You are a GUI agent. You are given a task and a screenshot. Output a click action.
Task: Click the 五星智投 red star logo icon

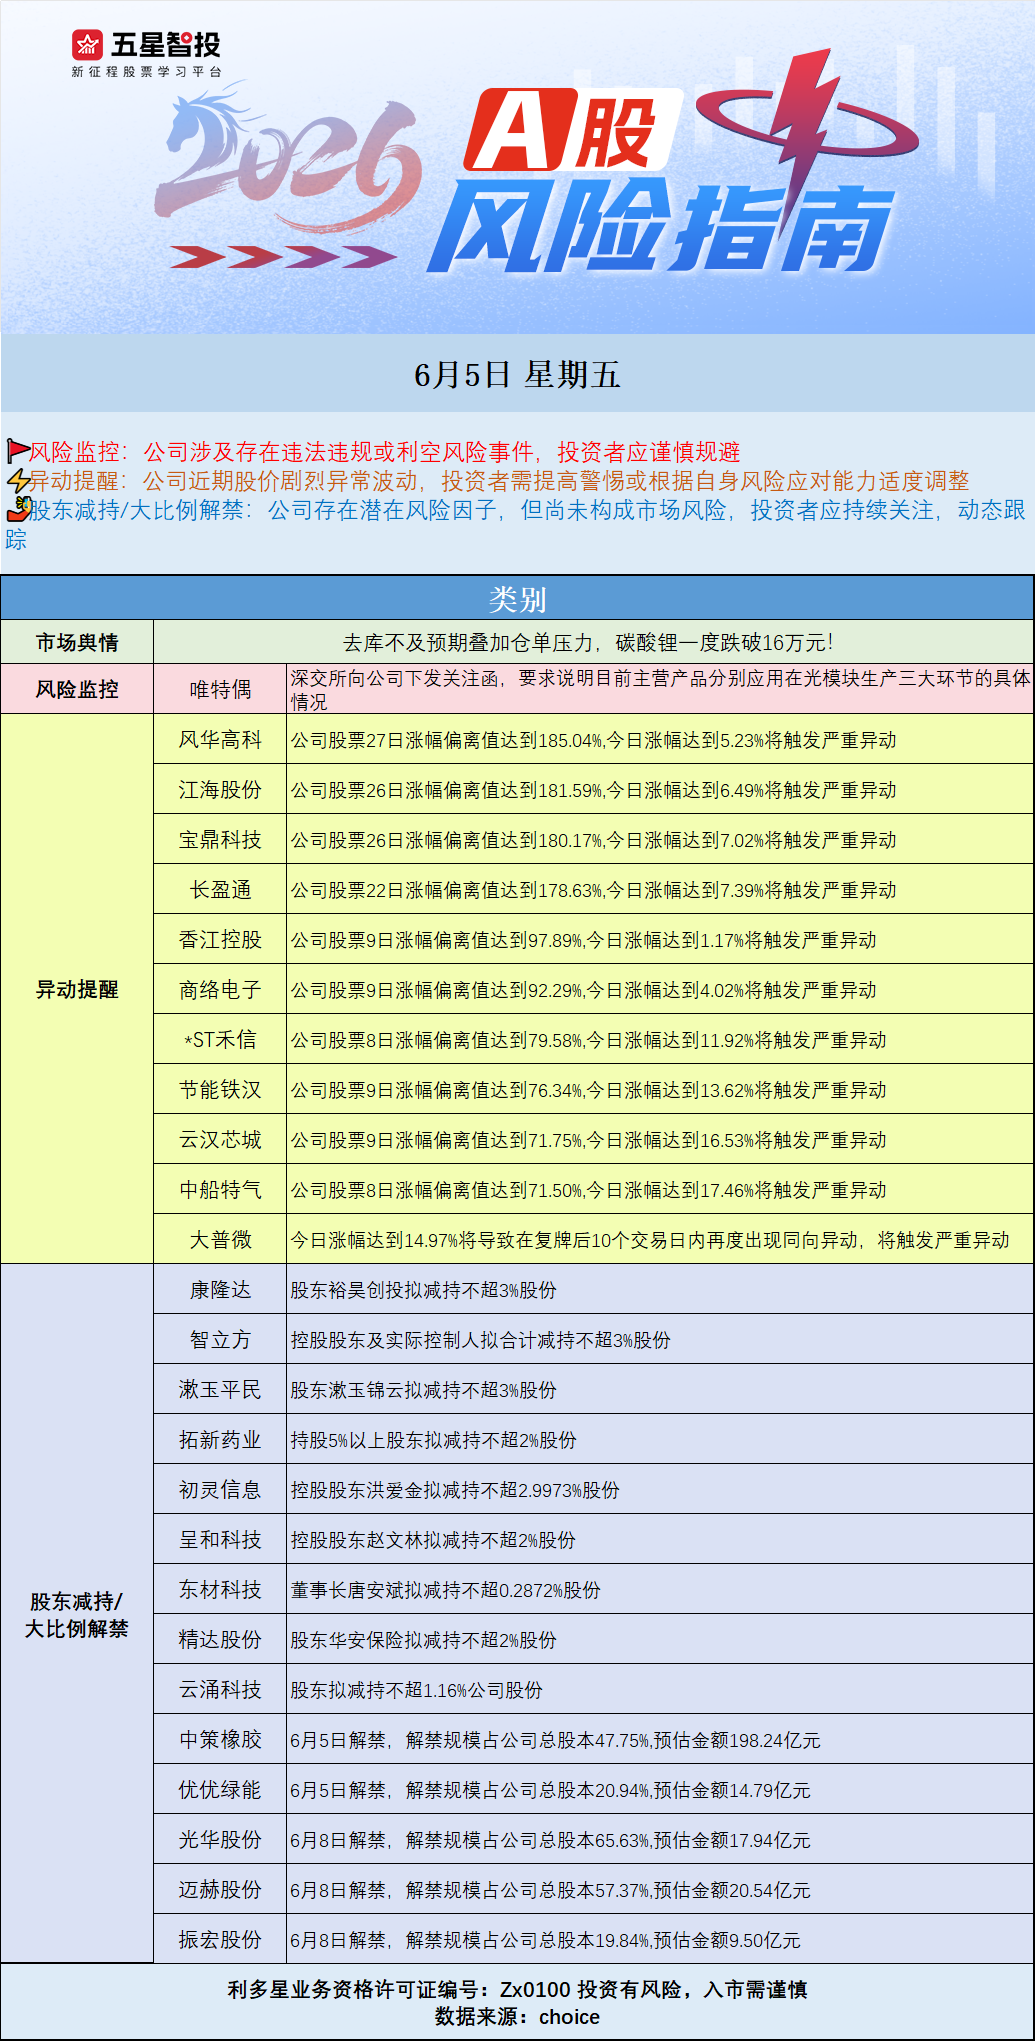click(88, 45)
